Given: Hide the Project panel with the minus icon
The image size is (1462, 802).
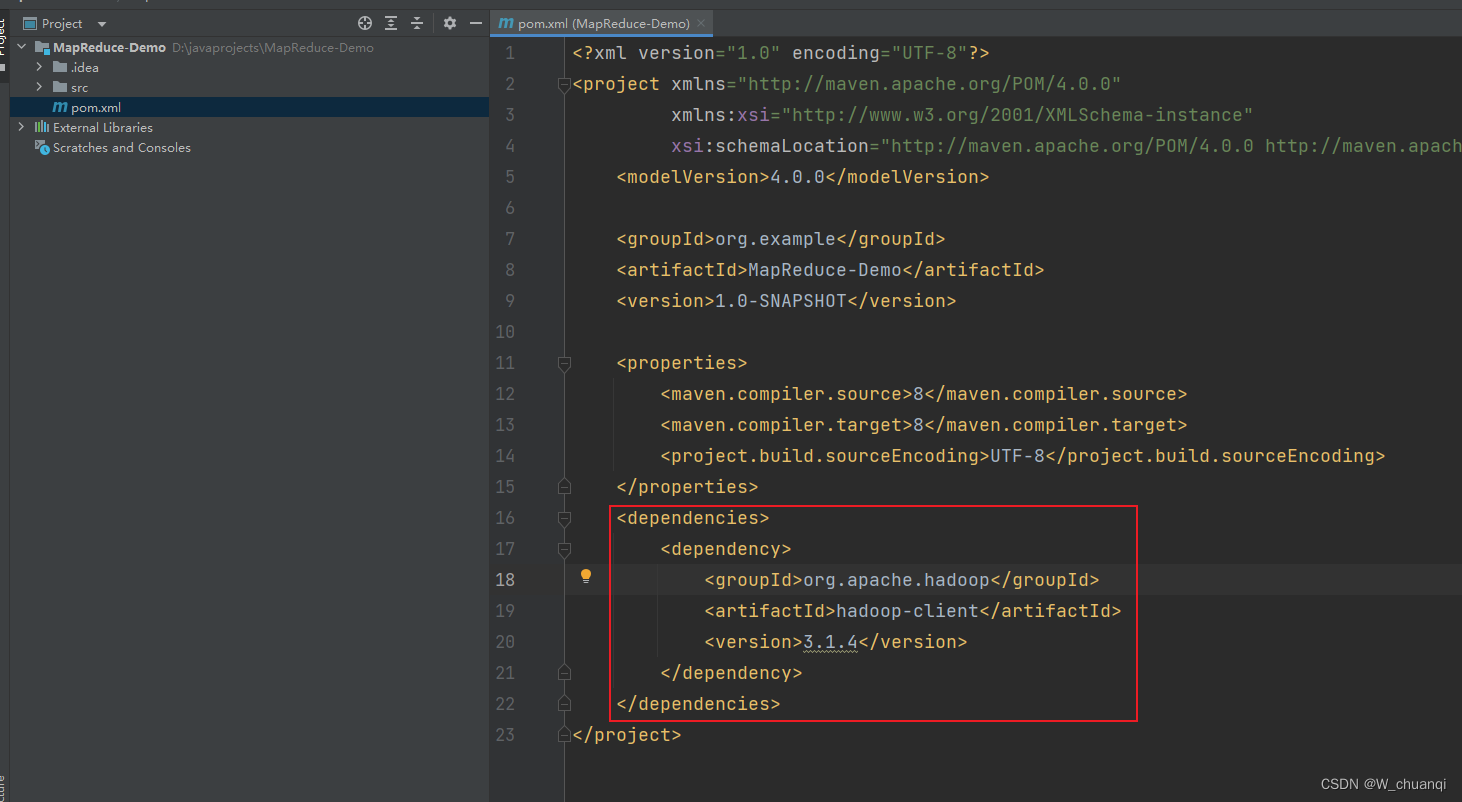Looking at the screenshot, I should (476, 23).
